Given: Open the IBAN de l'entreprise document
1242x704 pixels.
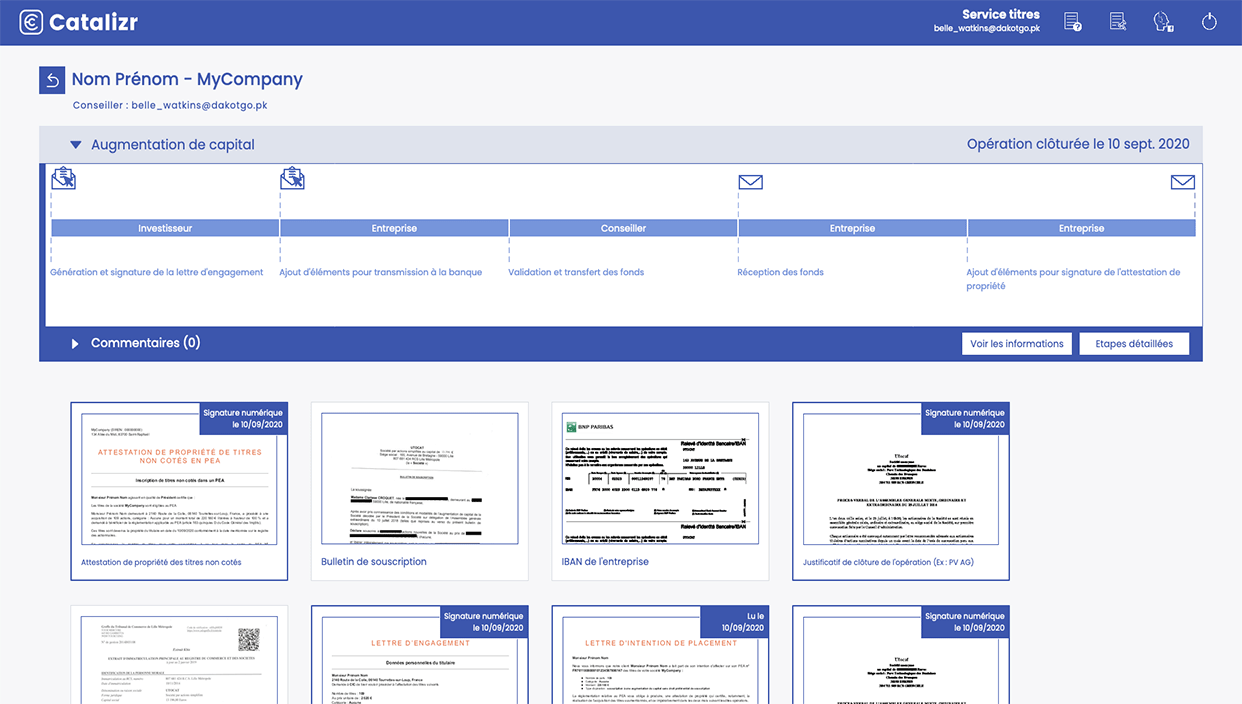Looking at the screenshot, I should pos(660,490).
